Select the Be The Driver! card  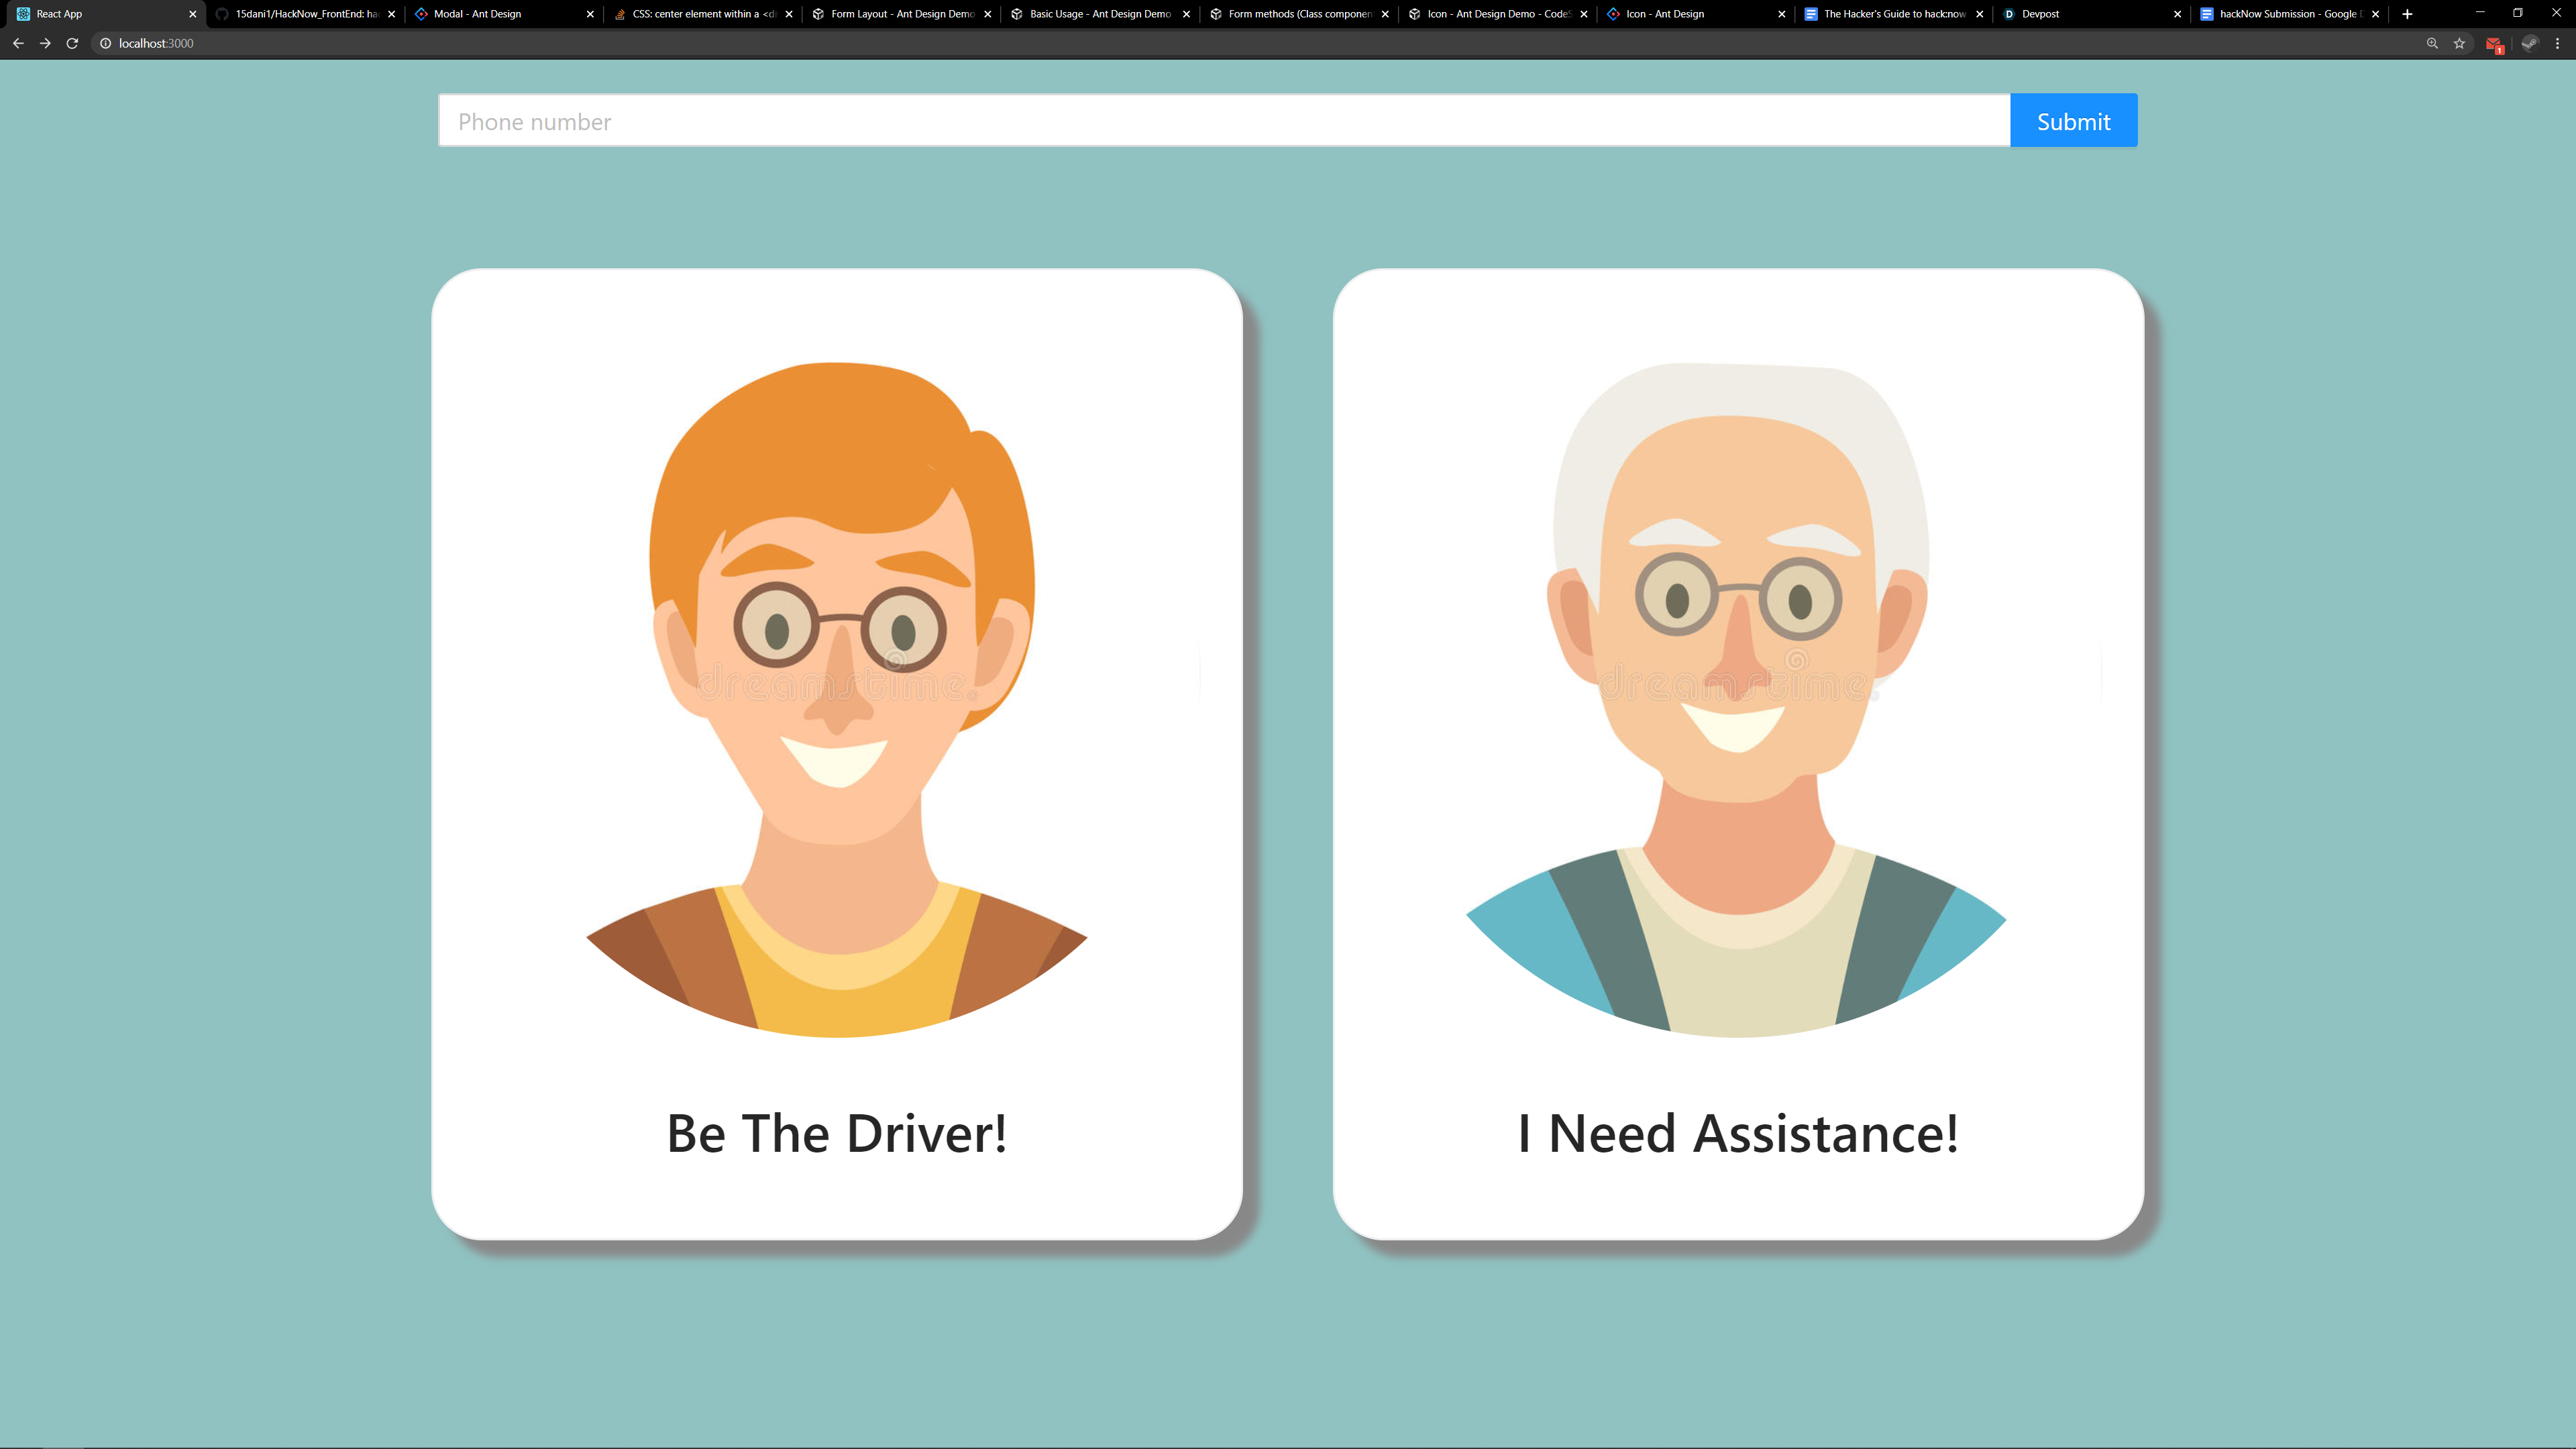point(836,754)
